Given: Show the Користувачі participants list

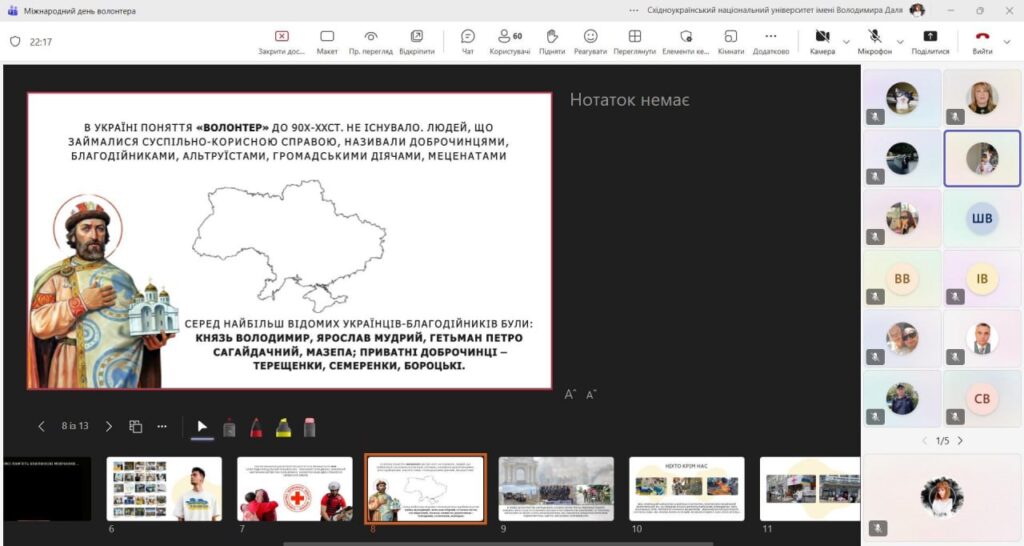Looking at the screenshot, I should tap(510, 41).
